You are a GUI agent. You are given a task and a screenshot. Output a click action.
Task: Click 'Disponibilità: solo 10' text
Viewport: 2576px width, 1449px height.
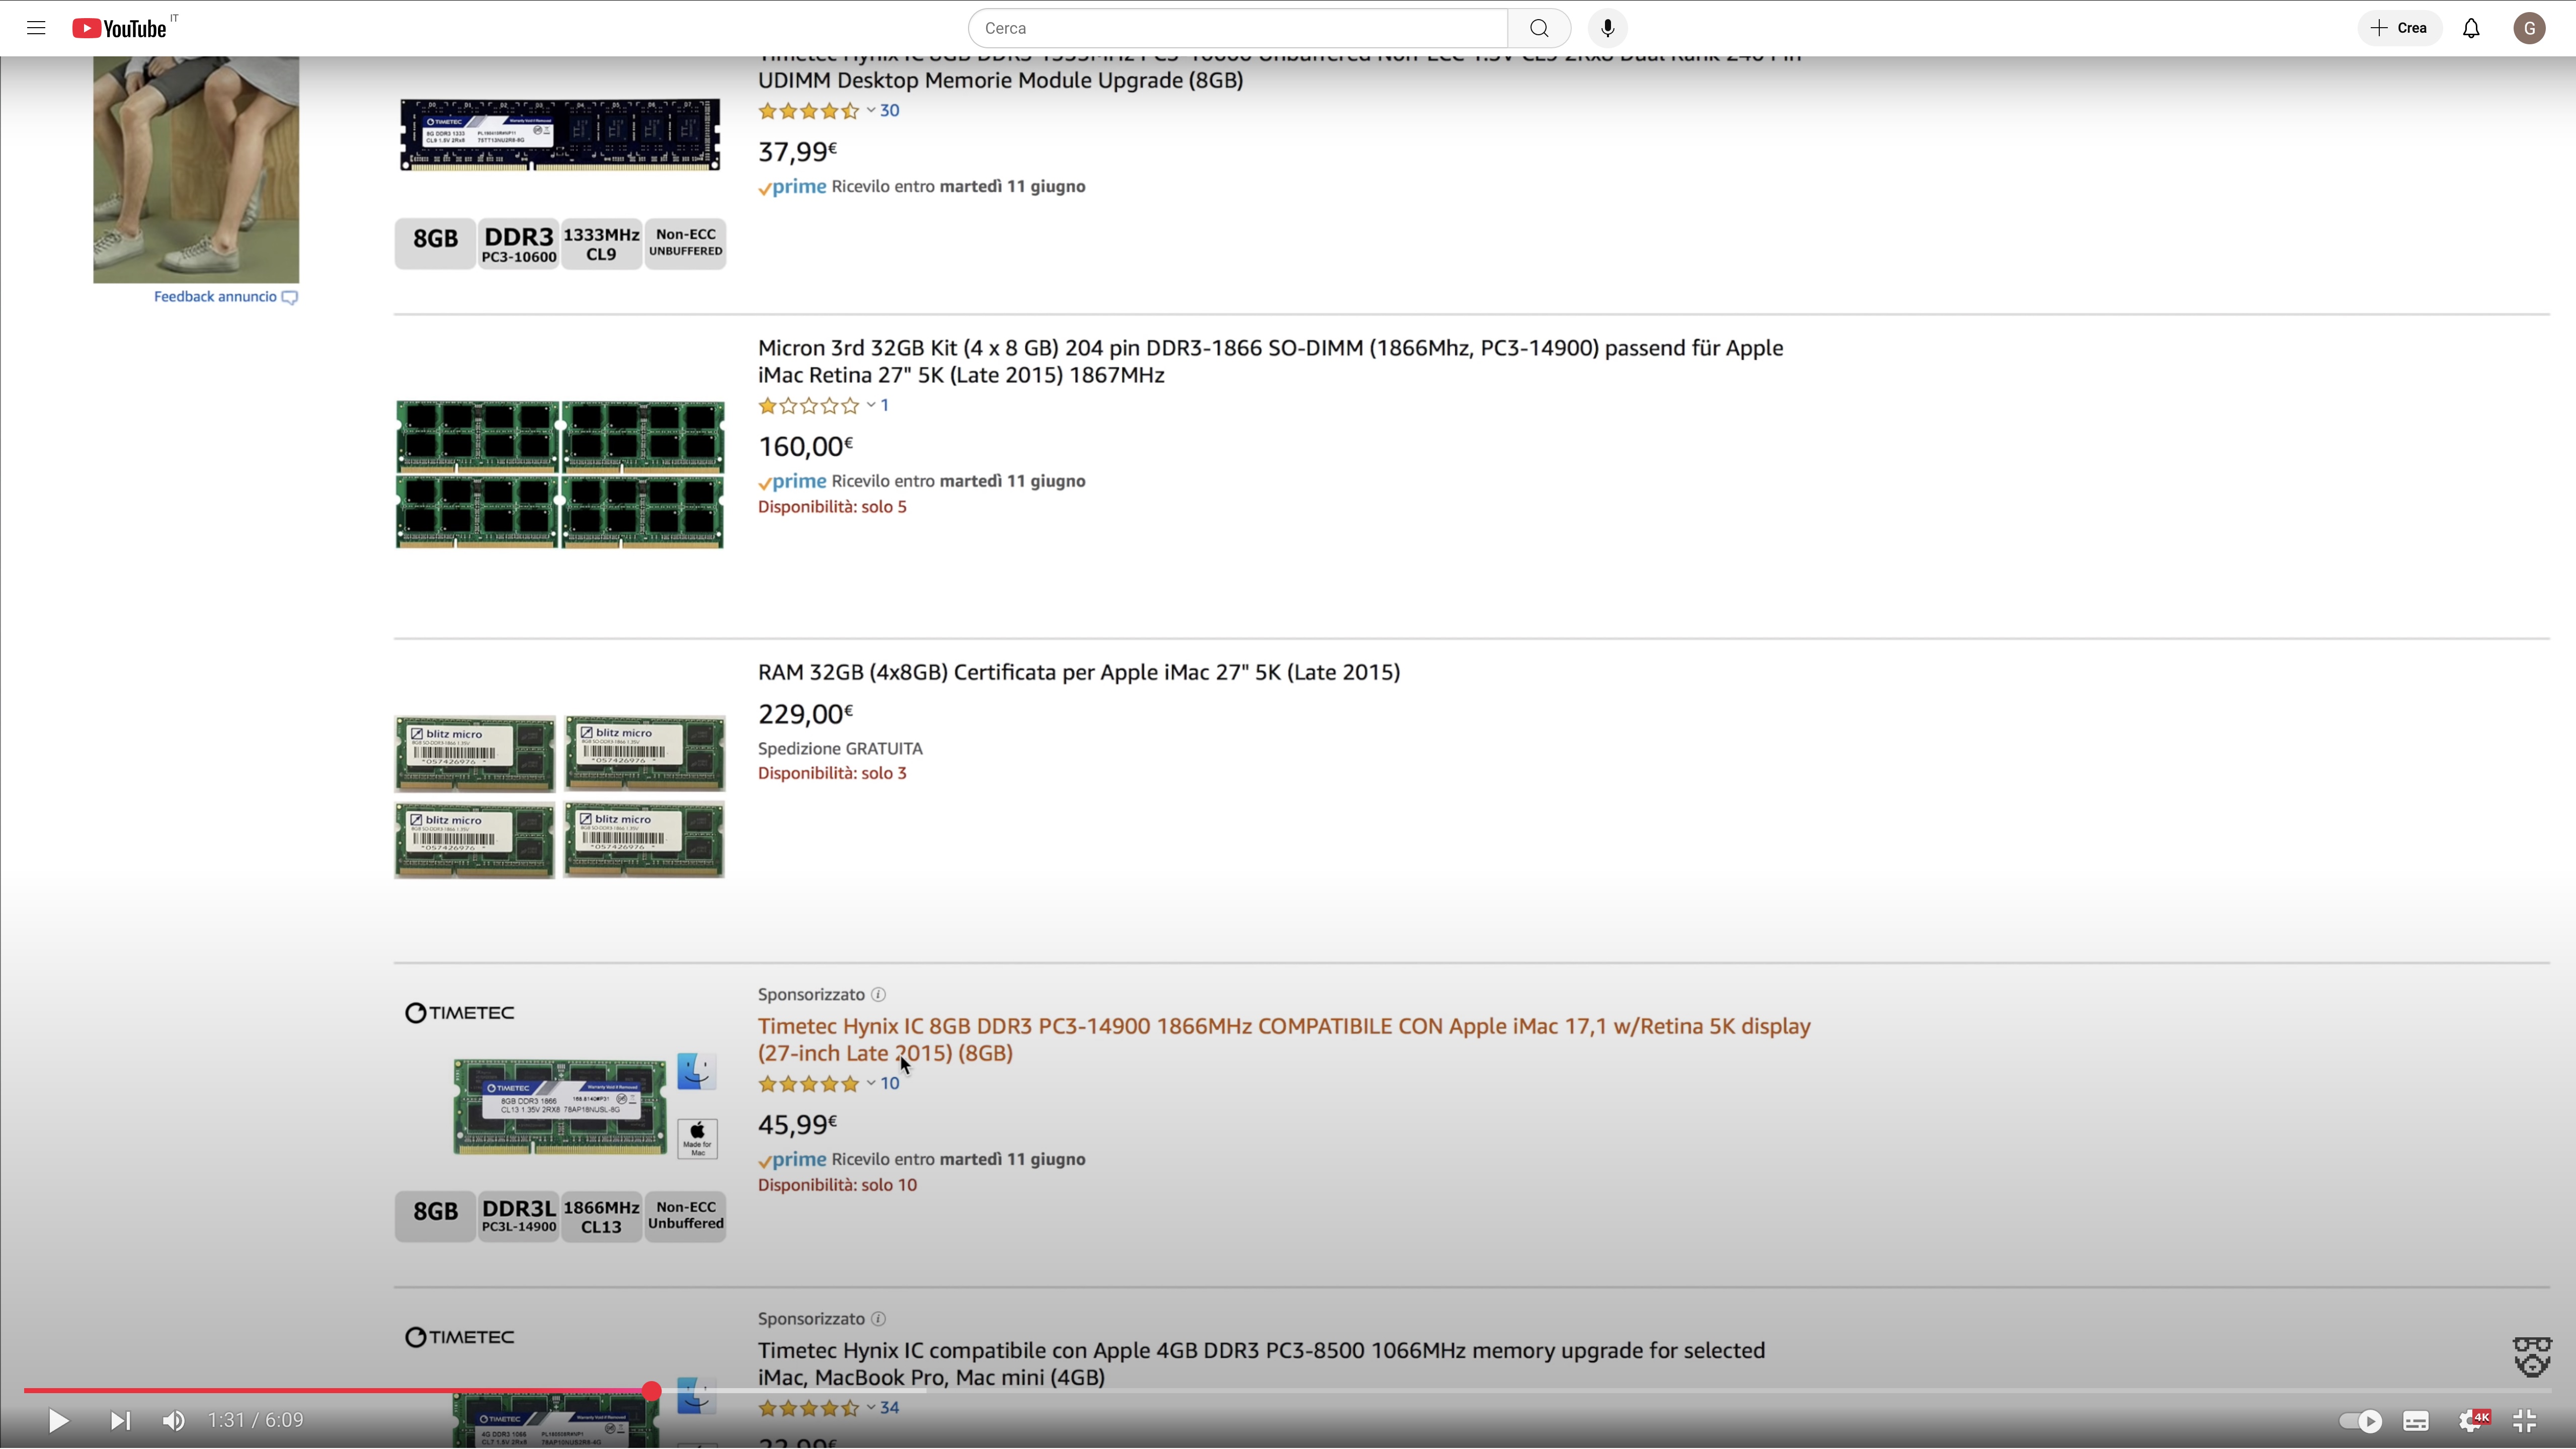pos(837,1186)
